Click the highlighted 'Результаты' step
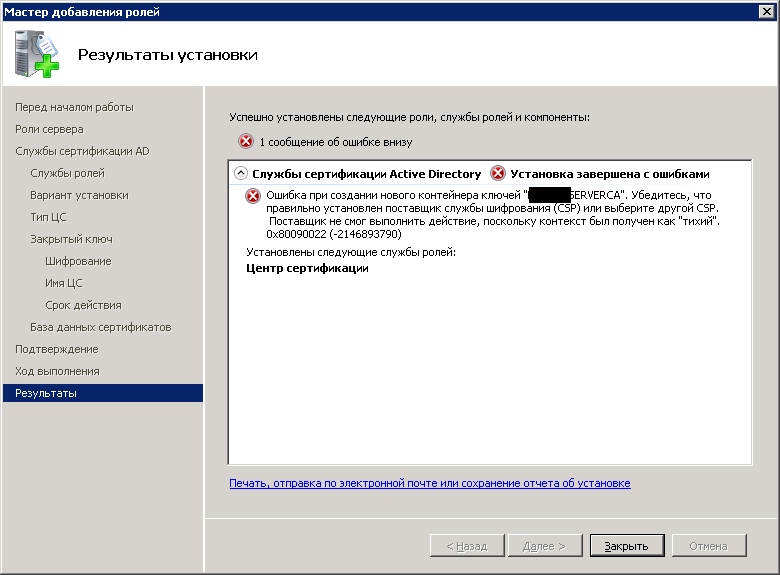 pyautogui.click(x=46, y=393)
